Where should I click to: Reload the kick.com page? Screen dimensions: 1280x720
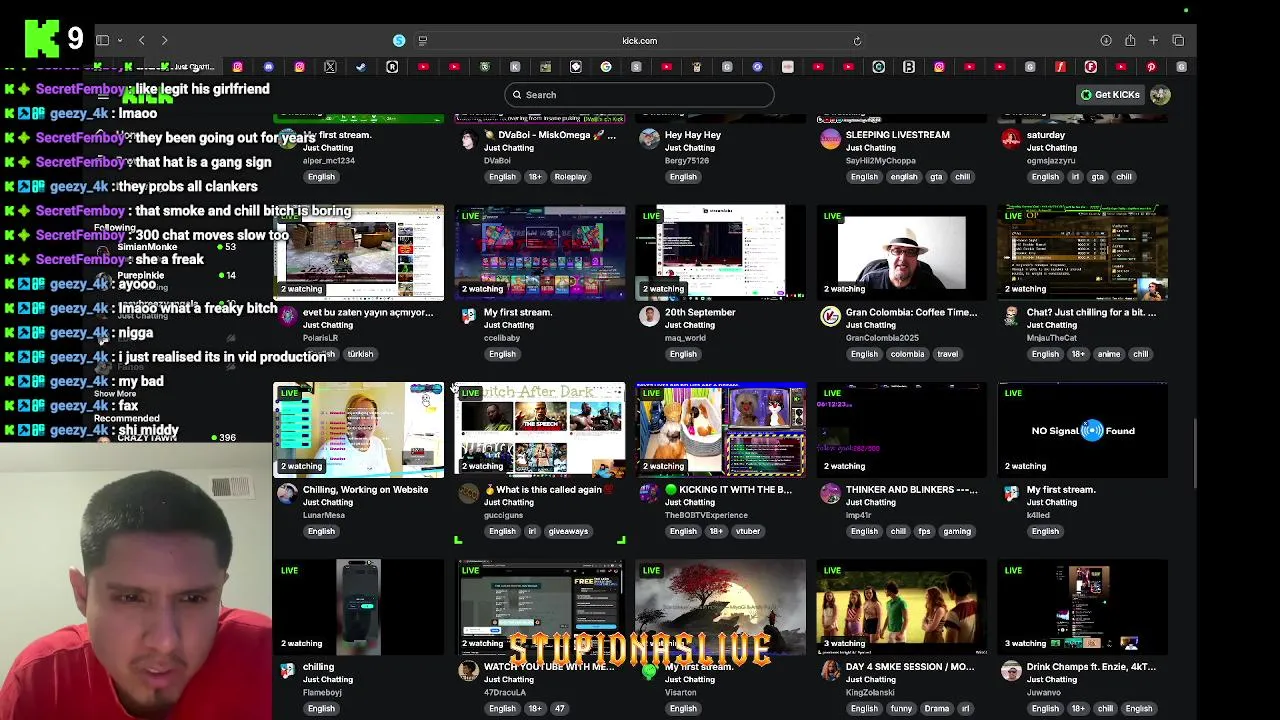click(857, 41)
